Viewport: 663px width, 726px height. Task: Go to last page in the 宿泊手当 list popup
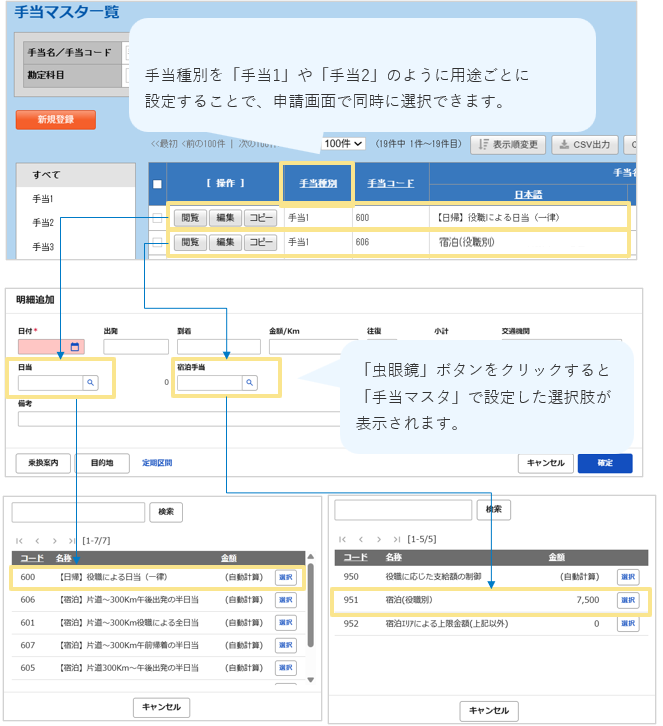[x=397, y=539]
